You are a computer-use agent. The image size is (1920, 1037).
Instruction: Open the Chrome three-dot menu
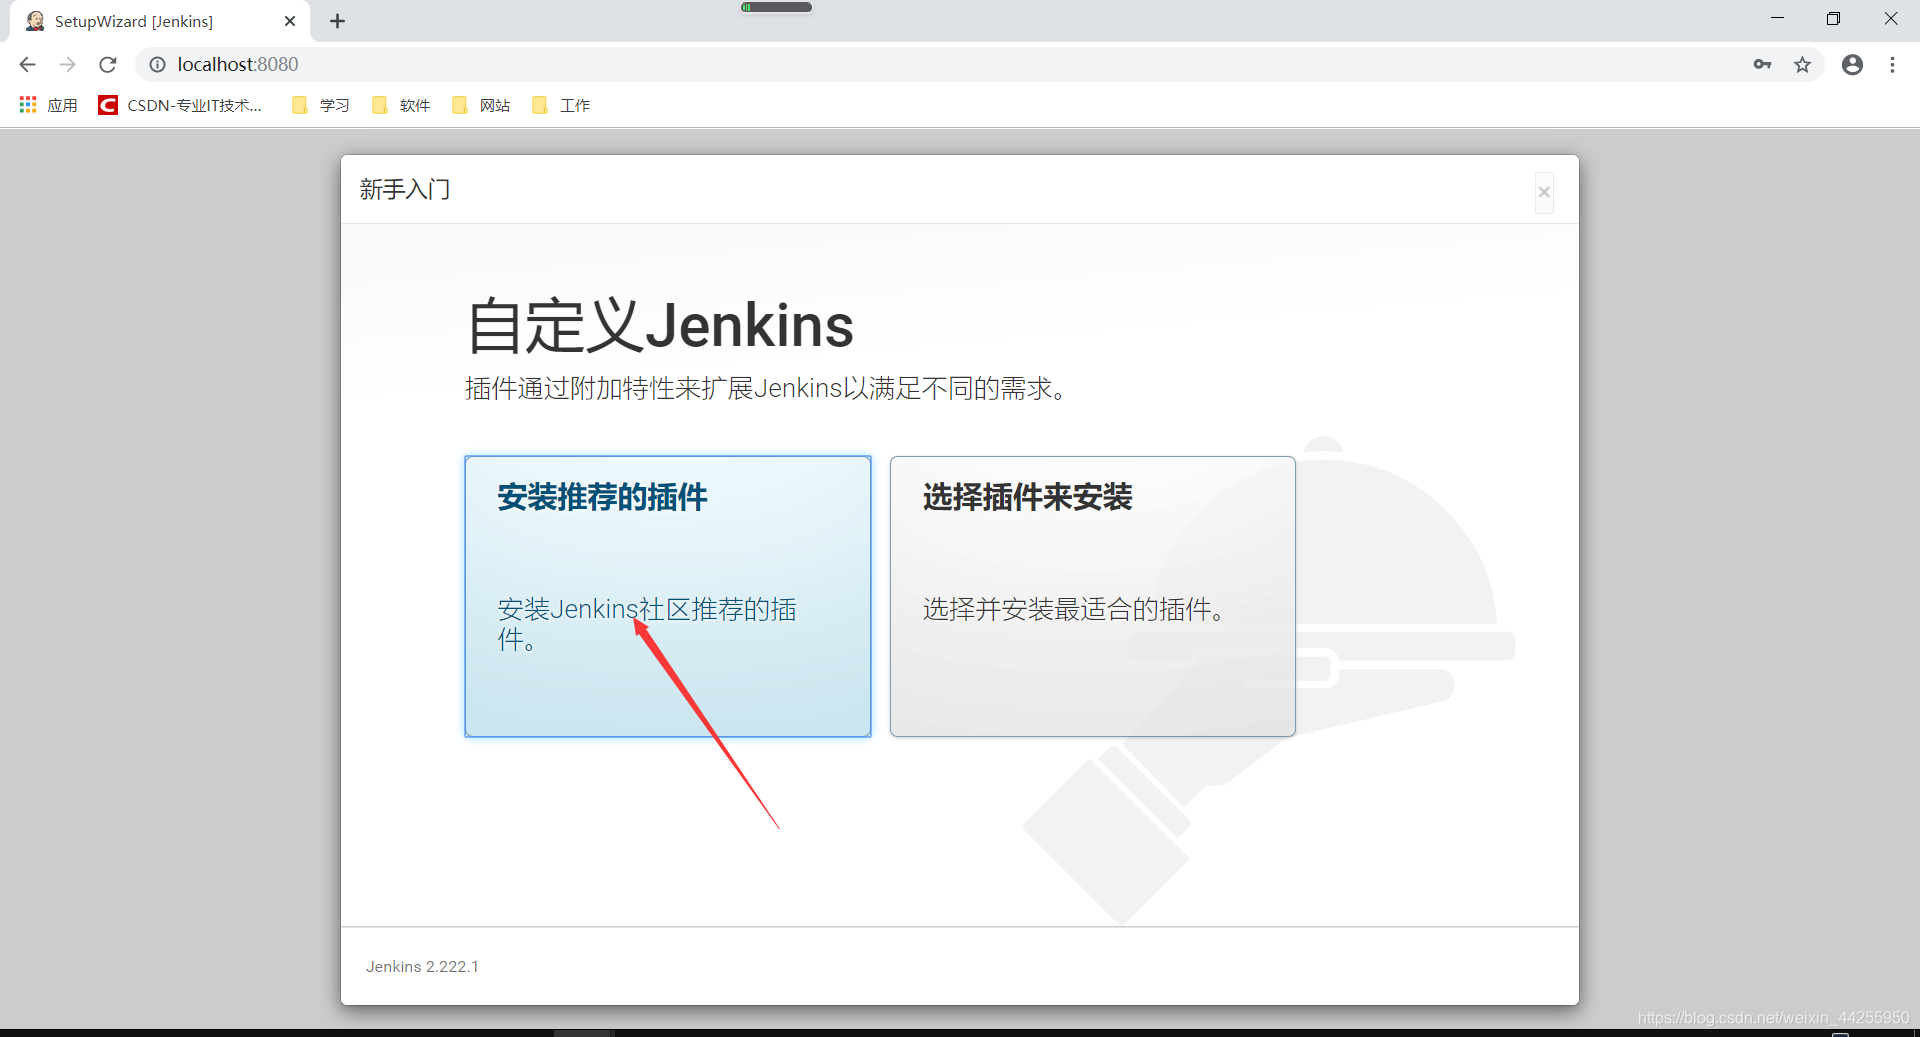[x=1892, y=65]
